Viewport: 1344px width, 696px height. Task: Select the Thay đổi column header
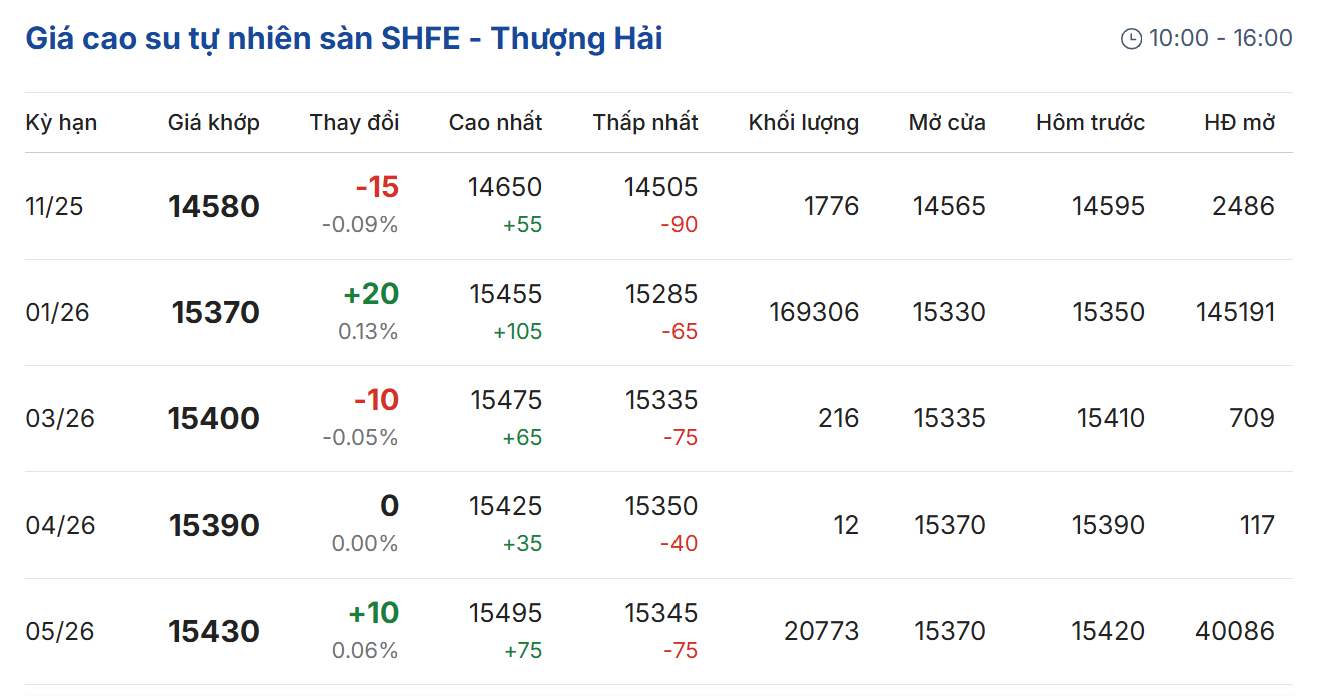point(354,122)
